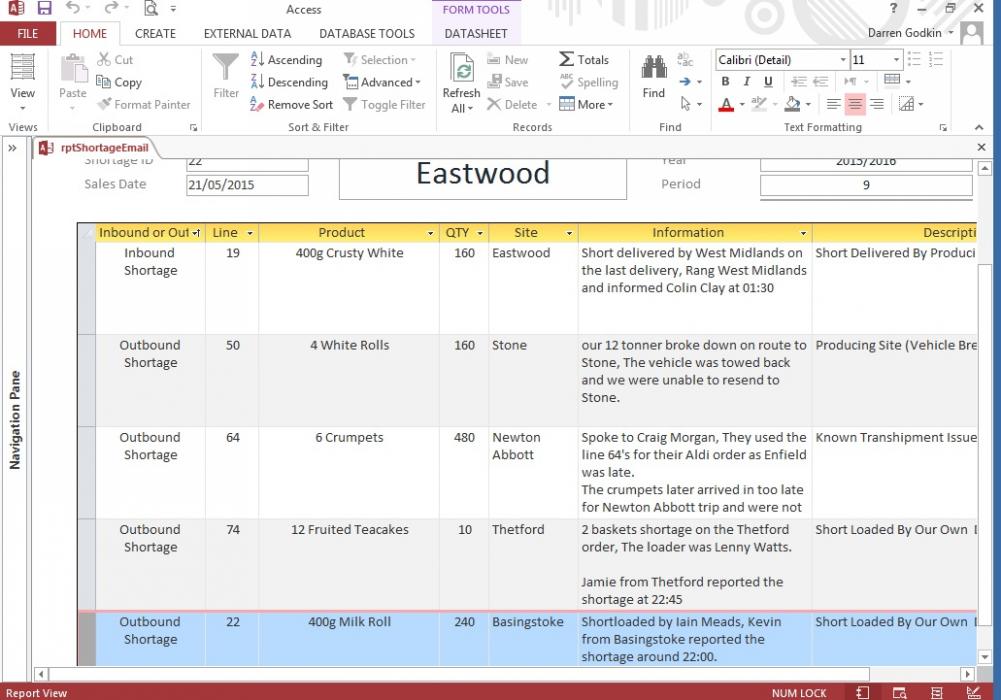Open the font color picker arrow

coord(743,104)
